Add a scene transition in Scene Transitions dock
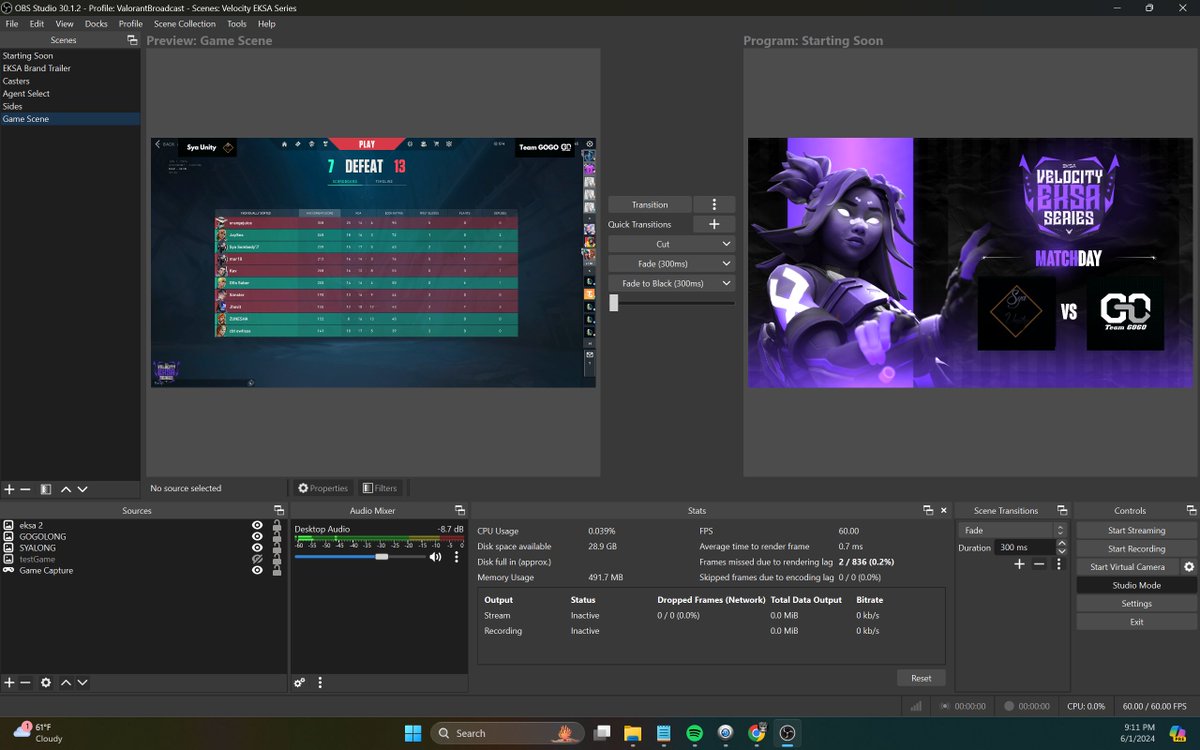 (x=1019, y=565)
